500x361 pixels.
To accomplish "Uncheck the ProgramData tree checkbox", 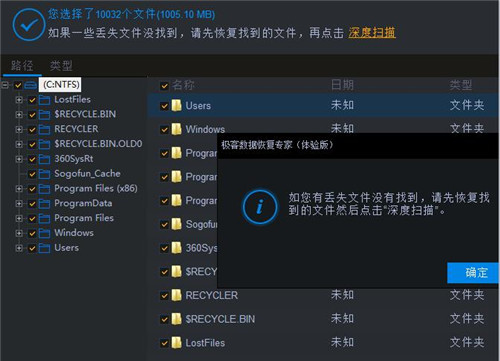I will point(32,204).
